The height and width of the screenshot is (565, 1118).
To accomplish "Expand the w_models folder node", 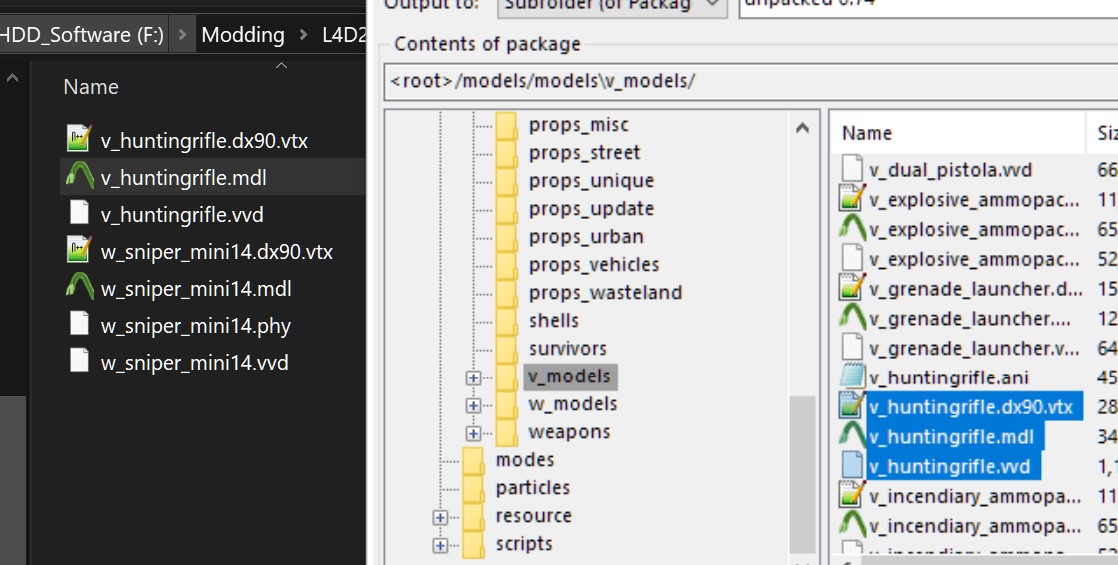I will click(473, 405).
